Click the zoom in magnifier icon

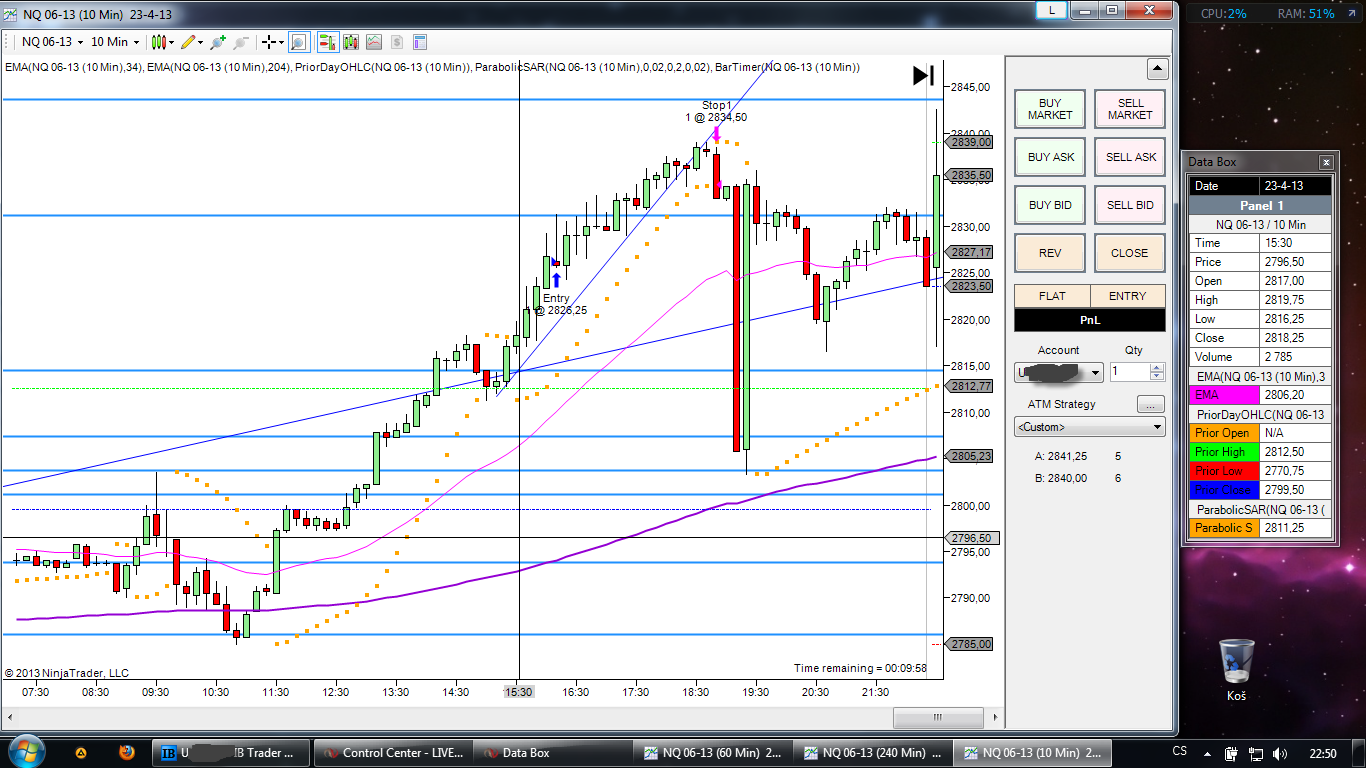click(x=217, y=42)
